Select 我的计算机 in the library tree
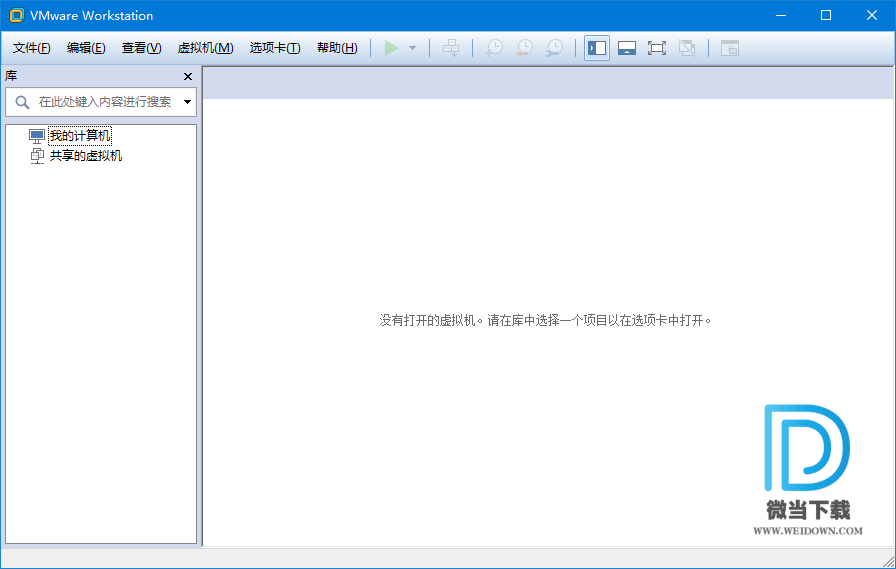The width and height of the screenshot is (896, 569). tap(80, 136)
